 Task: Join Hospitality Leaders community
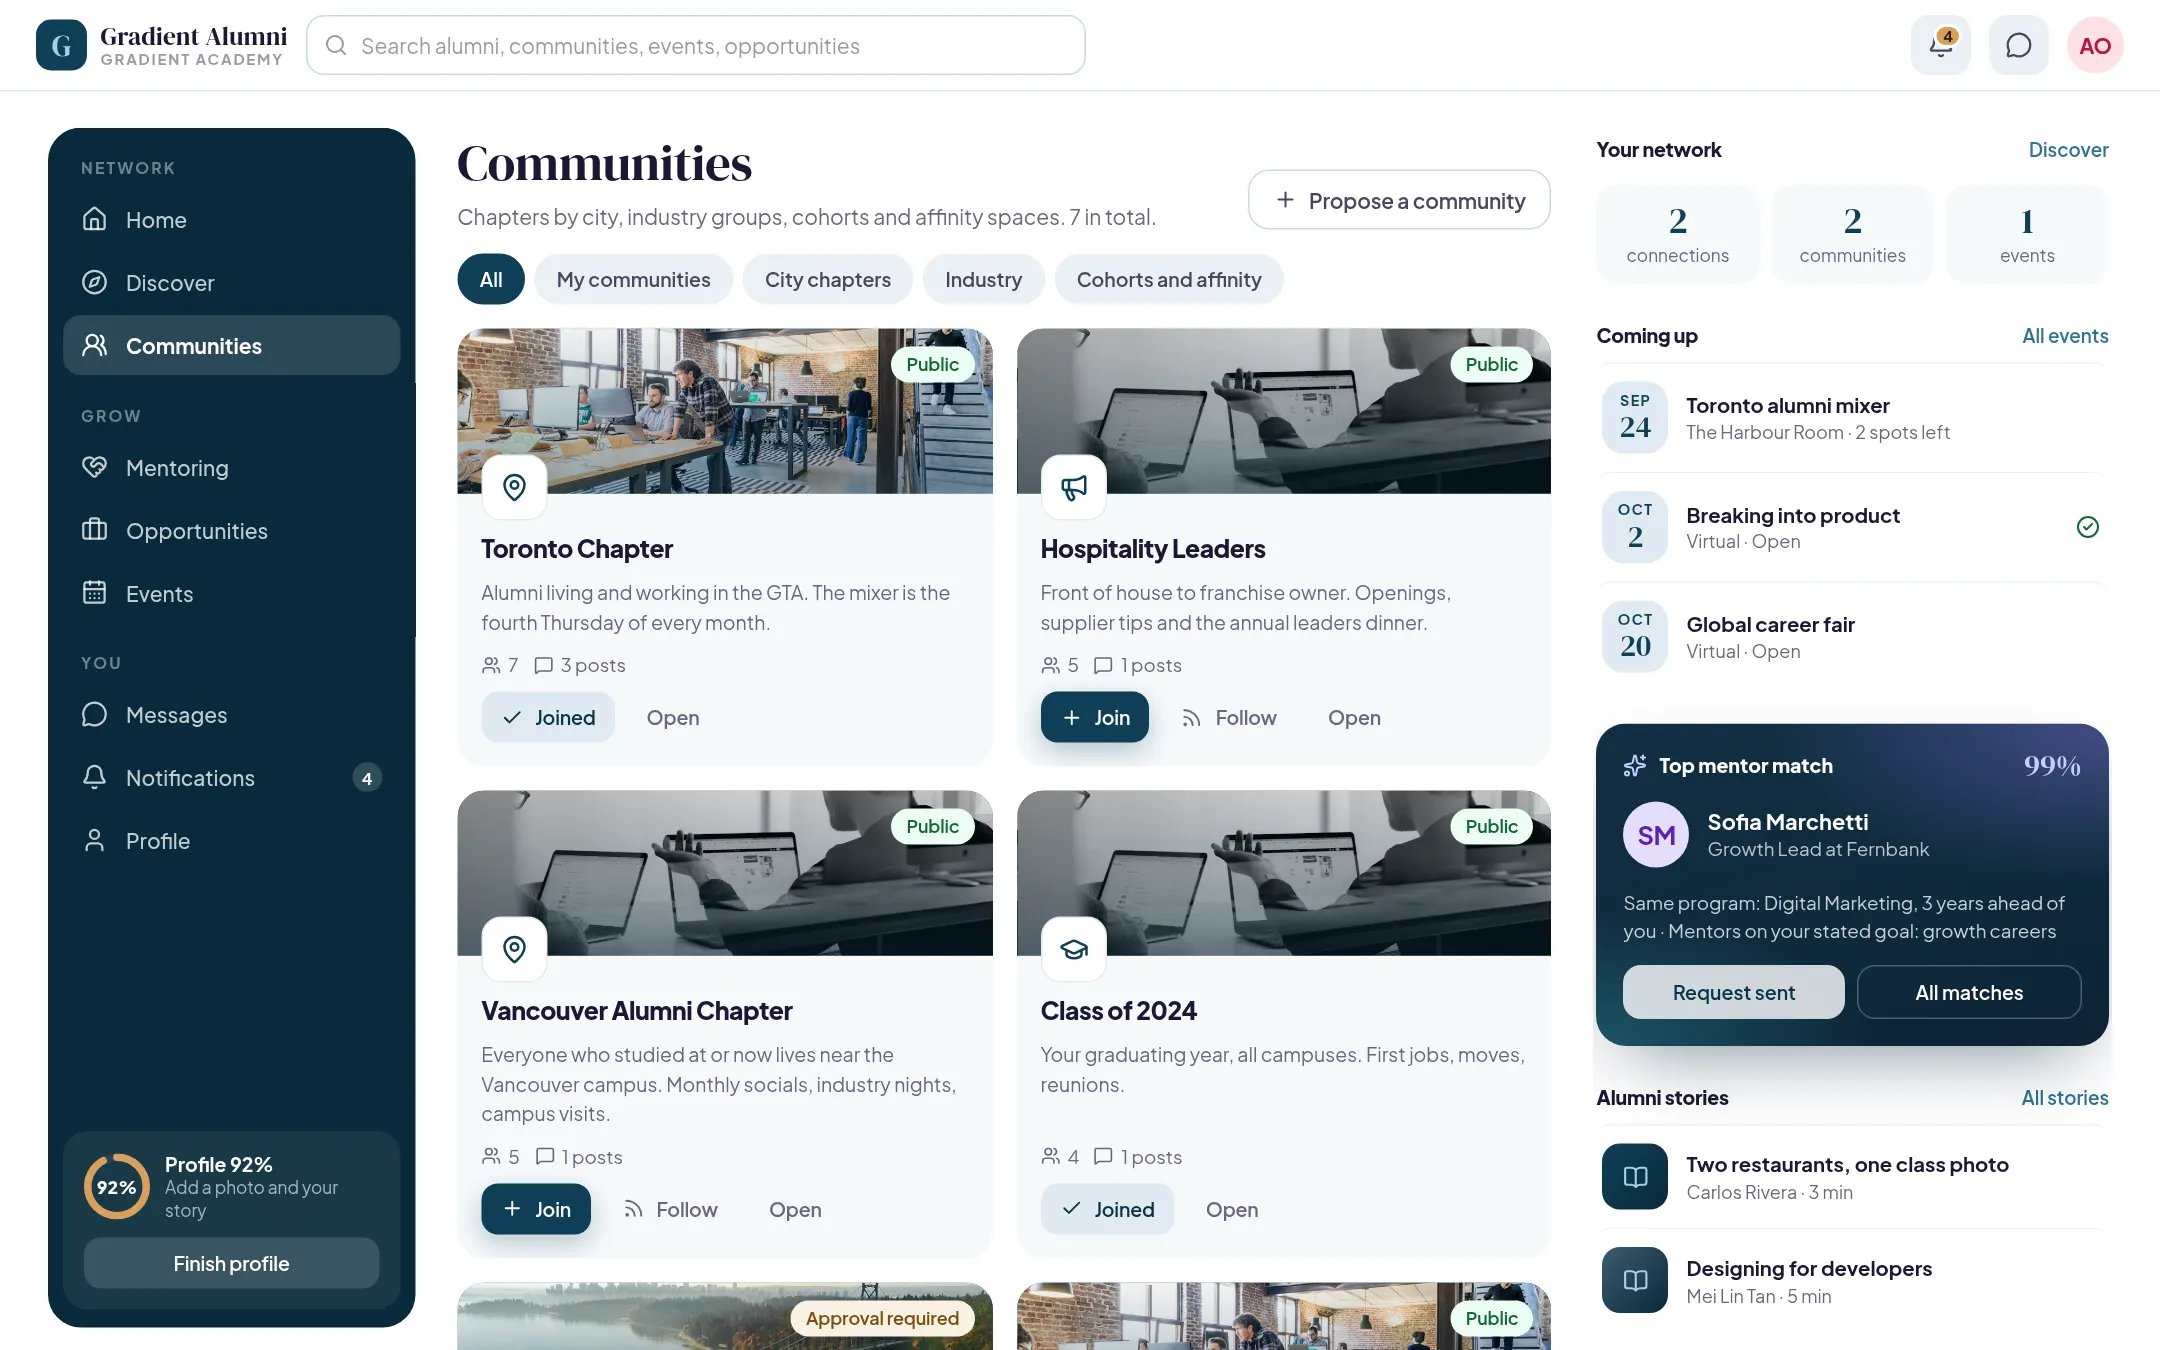[1095, 718]
